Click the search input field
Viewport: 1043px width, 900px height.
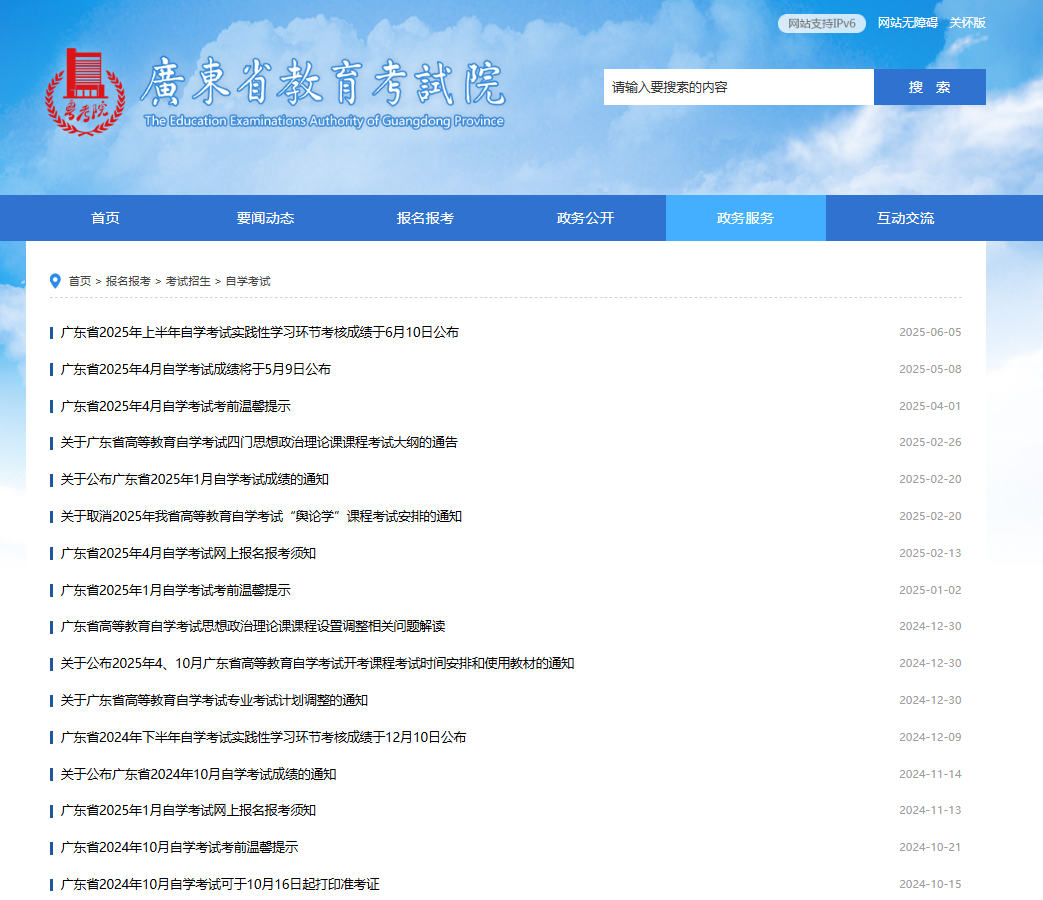(x=738, y=87)
